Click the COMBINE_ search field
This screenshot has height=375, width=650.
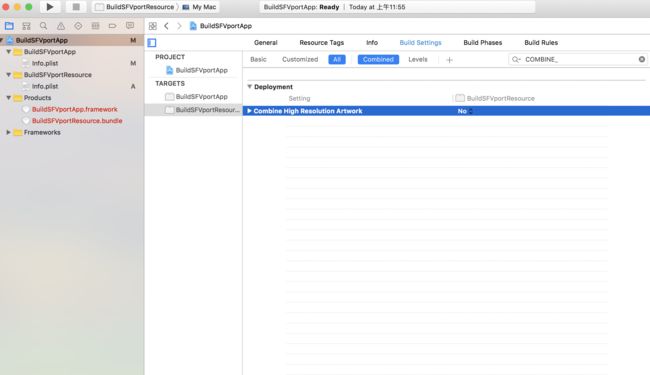(578, 60)
